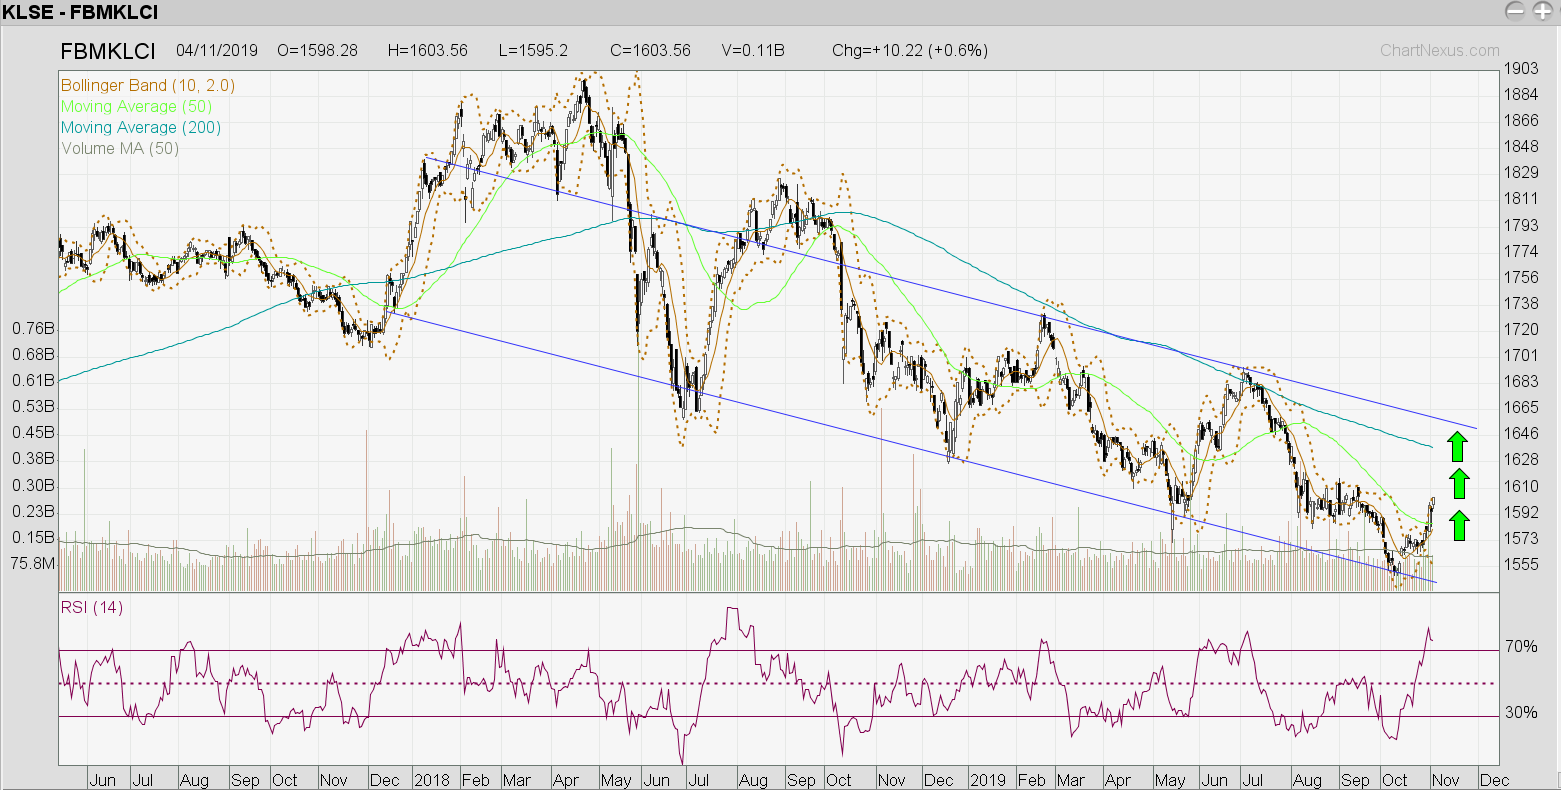Click the close value C=1603.56
Screen dimensions: 1561x790
650,50
